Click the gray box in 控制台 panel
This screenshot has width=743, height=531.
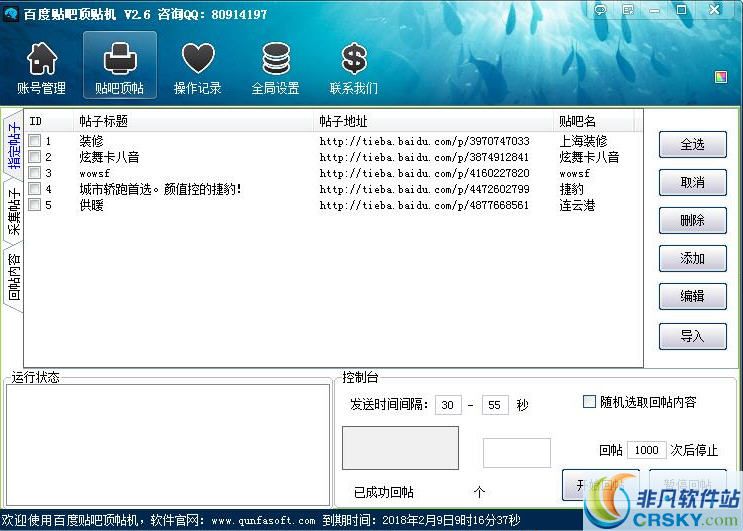click(400, 448)
